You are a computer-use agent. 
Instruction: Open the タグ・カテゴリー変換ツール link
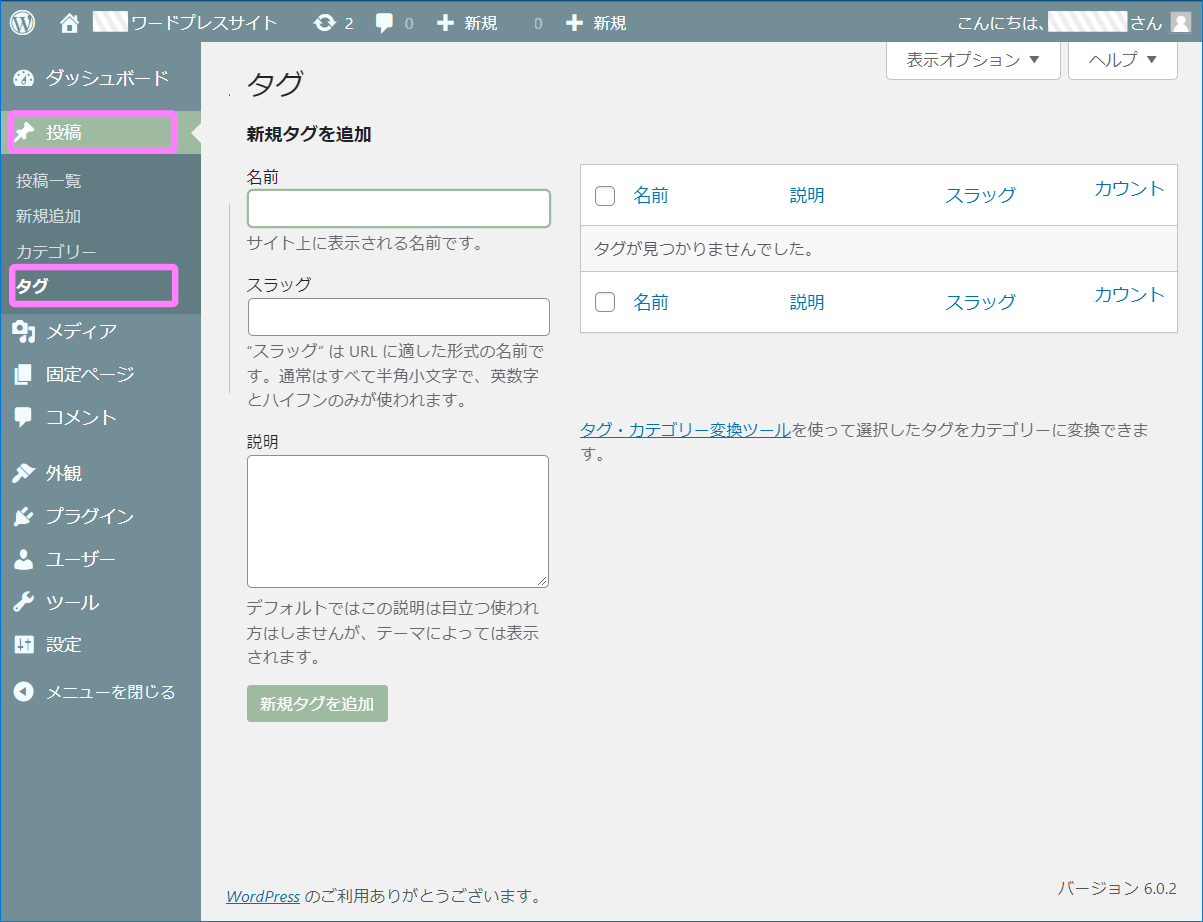click(684, 430)
